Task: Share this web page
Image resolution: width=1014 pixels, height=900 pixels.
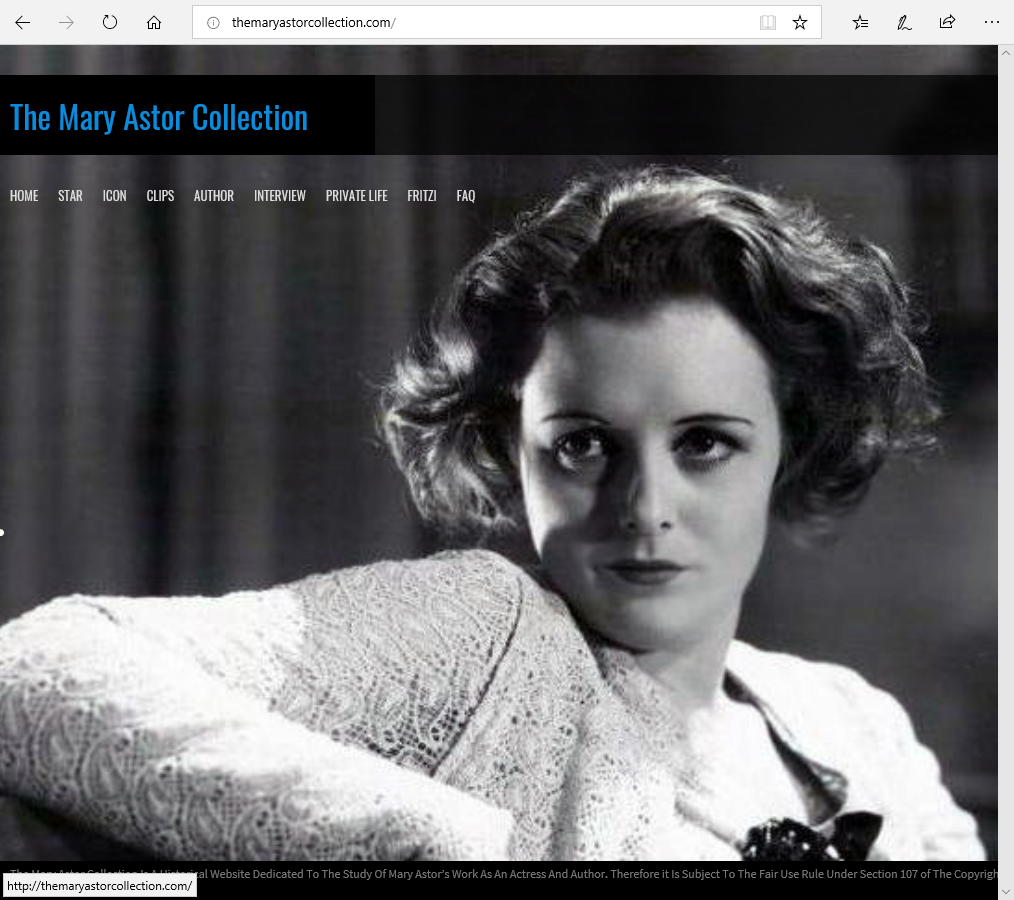Action: pyautogui.click(x=947, y=23)
